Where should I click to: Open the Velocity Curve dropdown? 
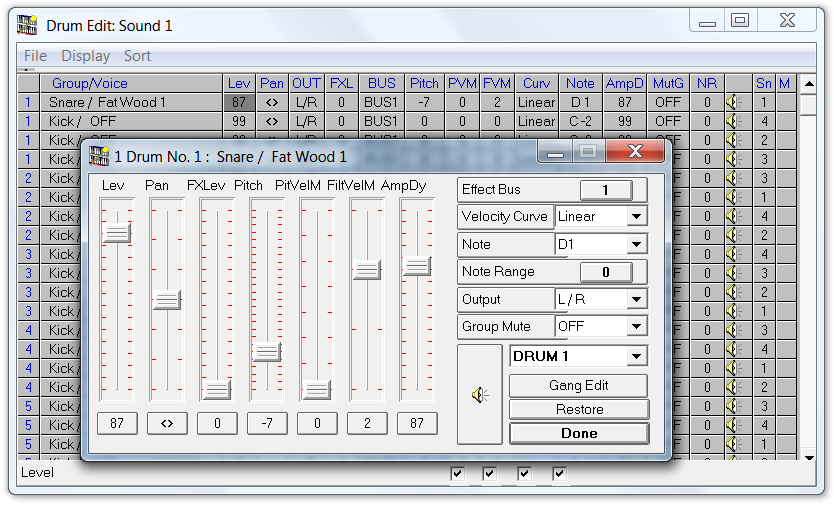coord(636,217)
